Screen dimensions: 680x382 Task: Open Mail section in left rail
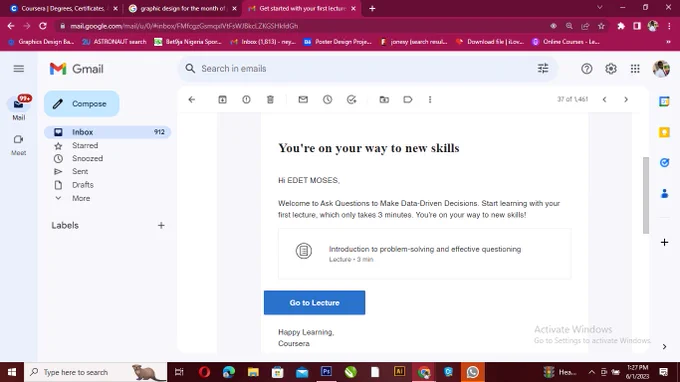point(19,108)
